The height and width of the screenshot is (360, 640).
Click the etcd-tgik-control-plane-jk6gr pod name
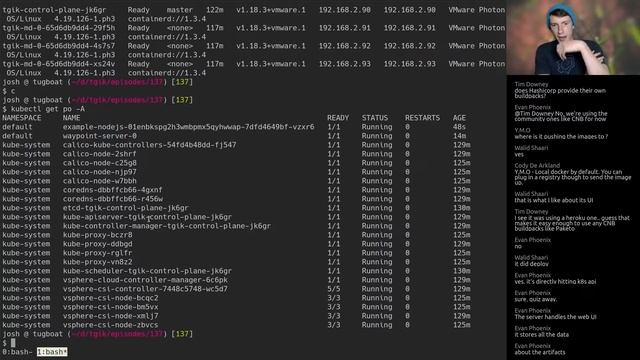tap(126, 208)
